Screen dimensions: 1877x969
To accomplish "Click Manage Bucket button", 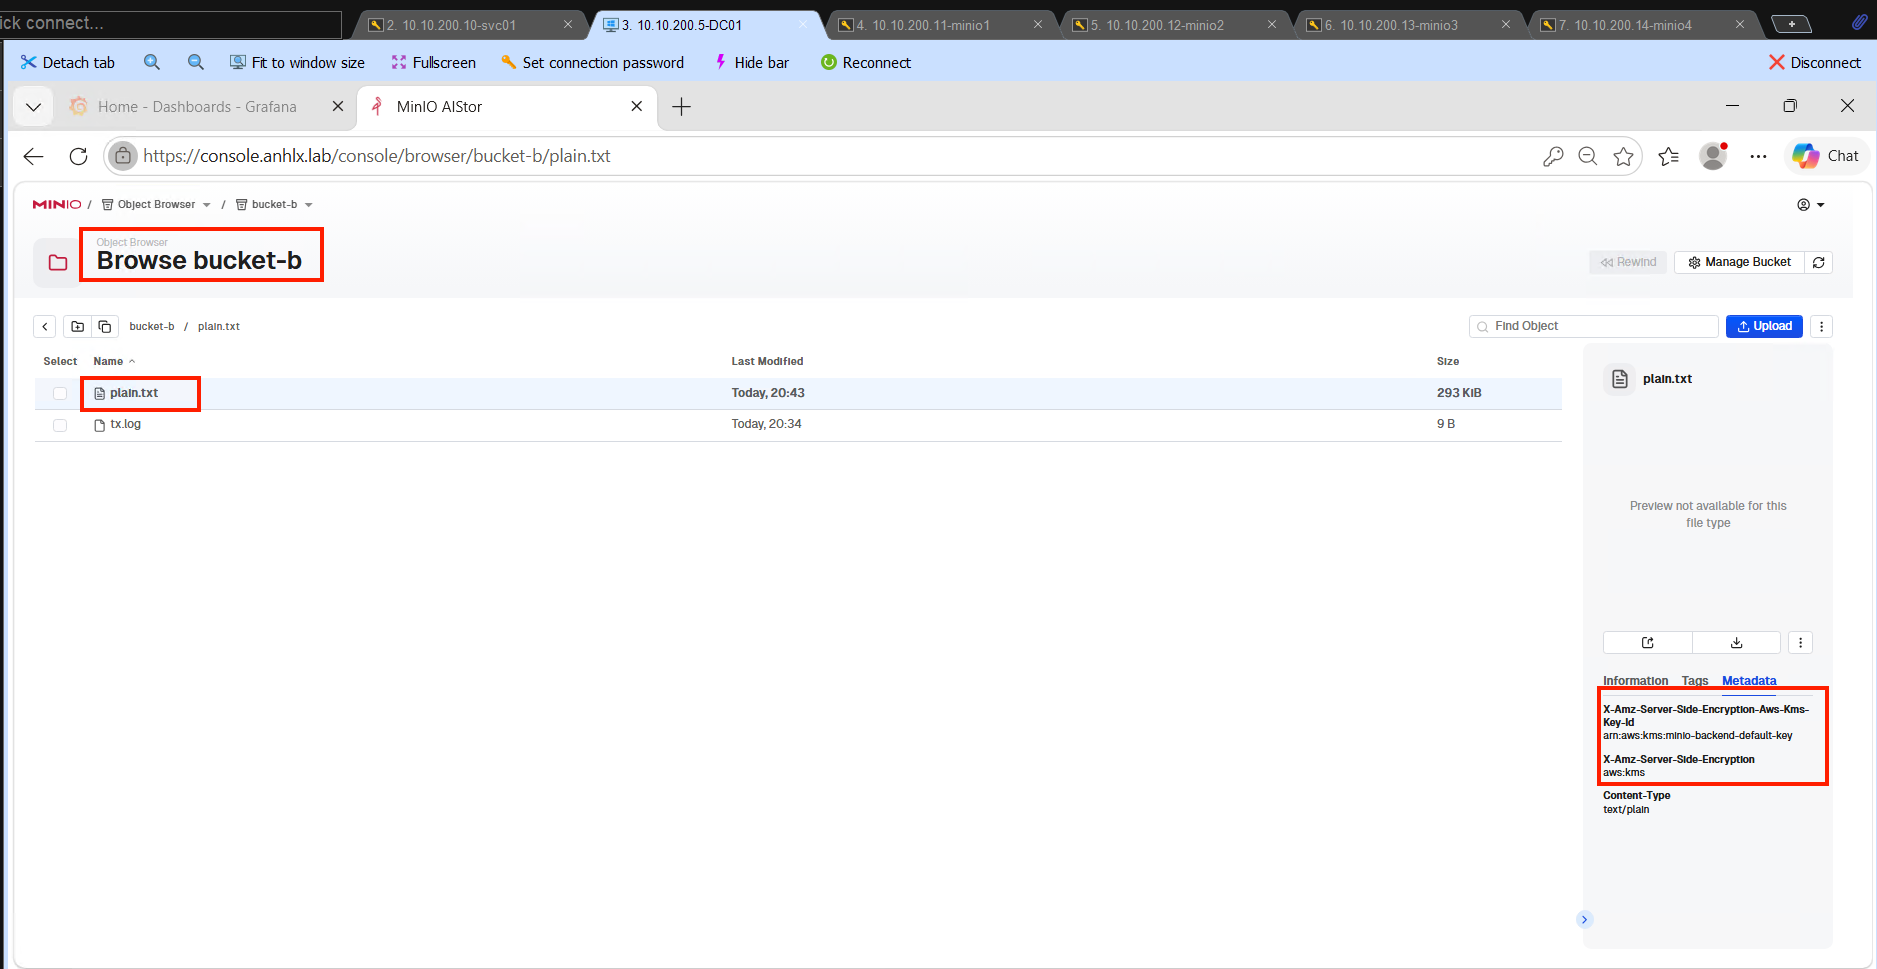I will click(x=1739, y=262).
